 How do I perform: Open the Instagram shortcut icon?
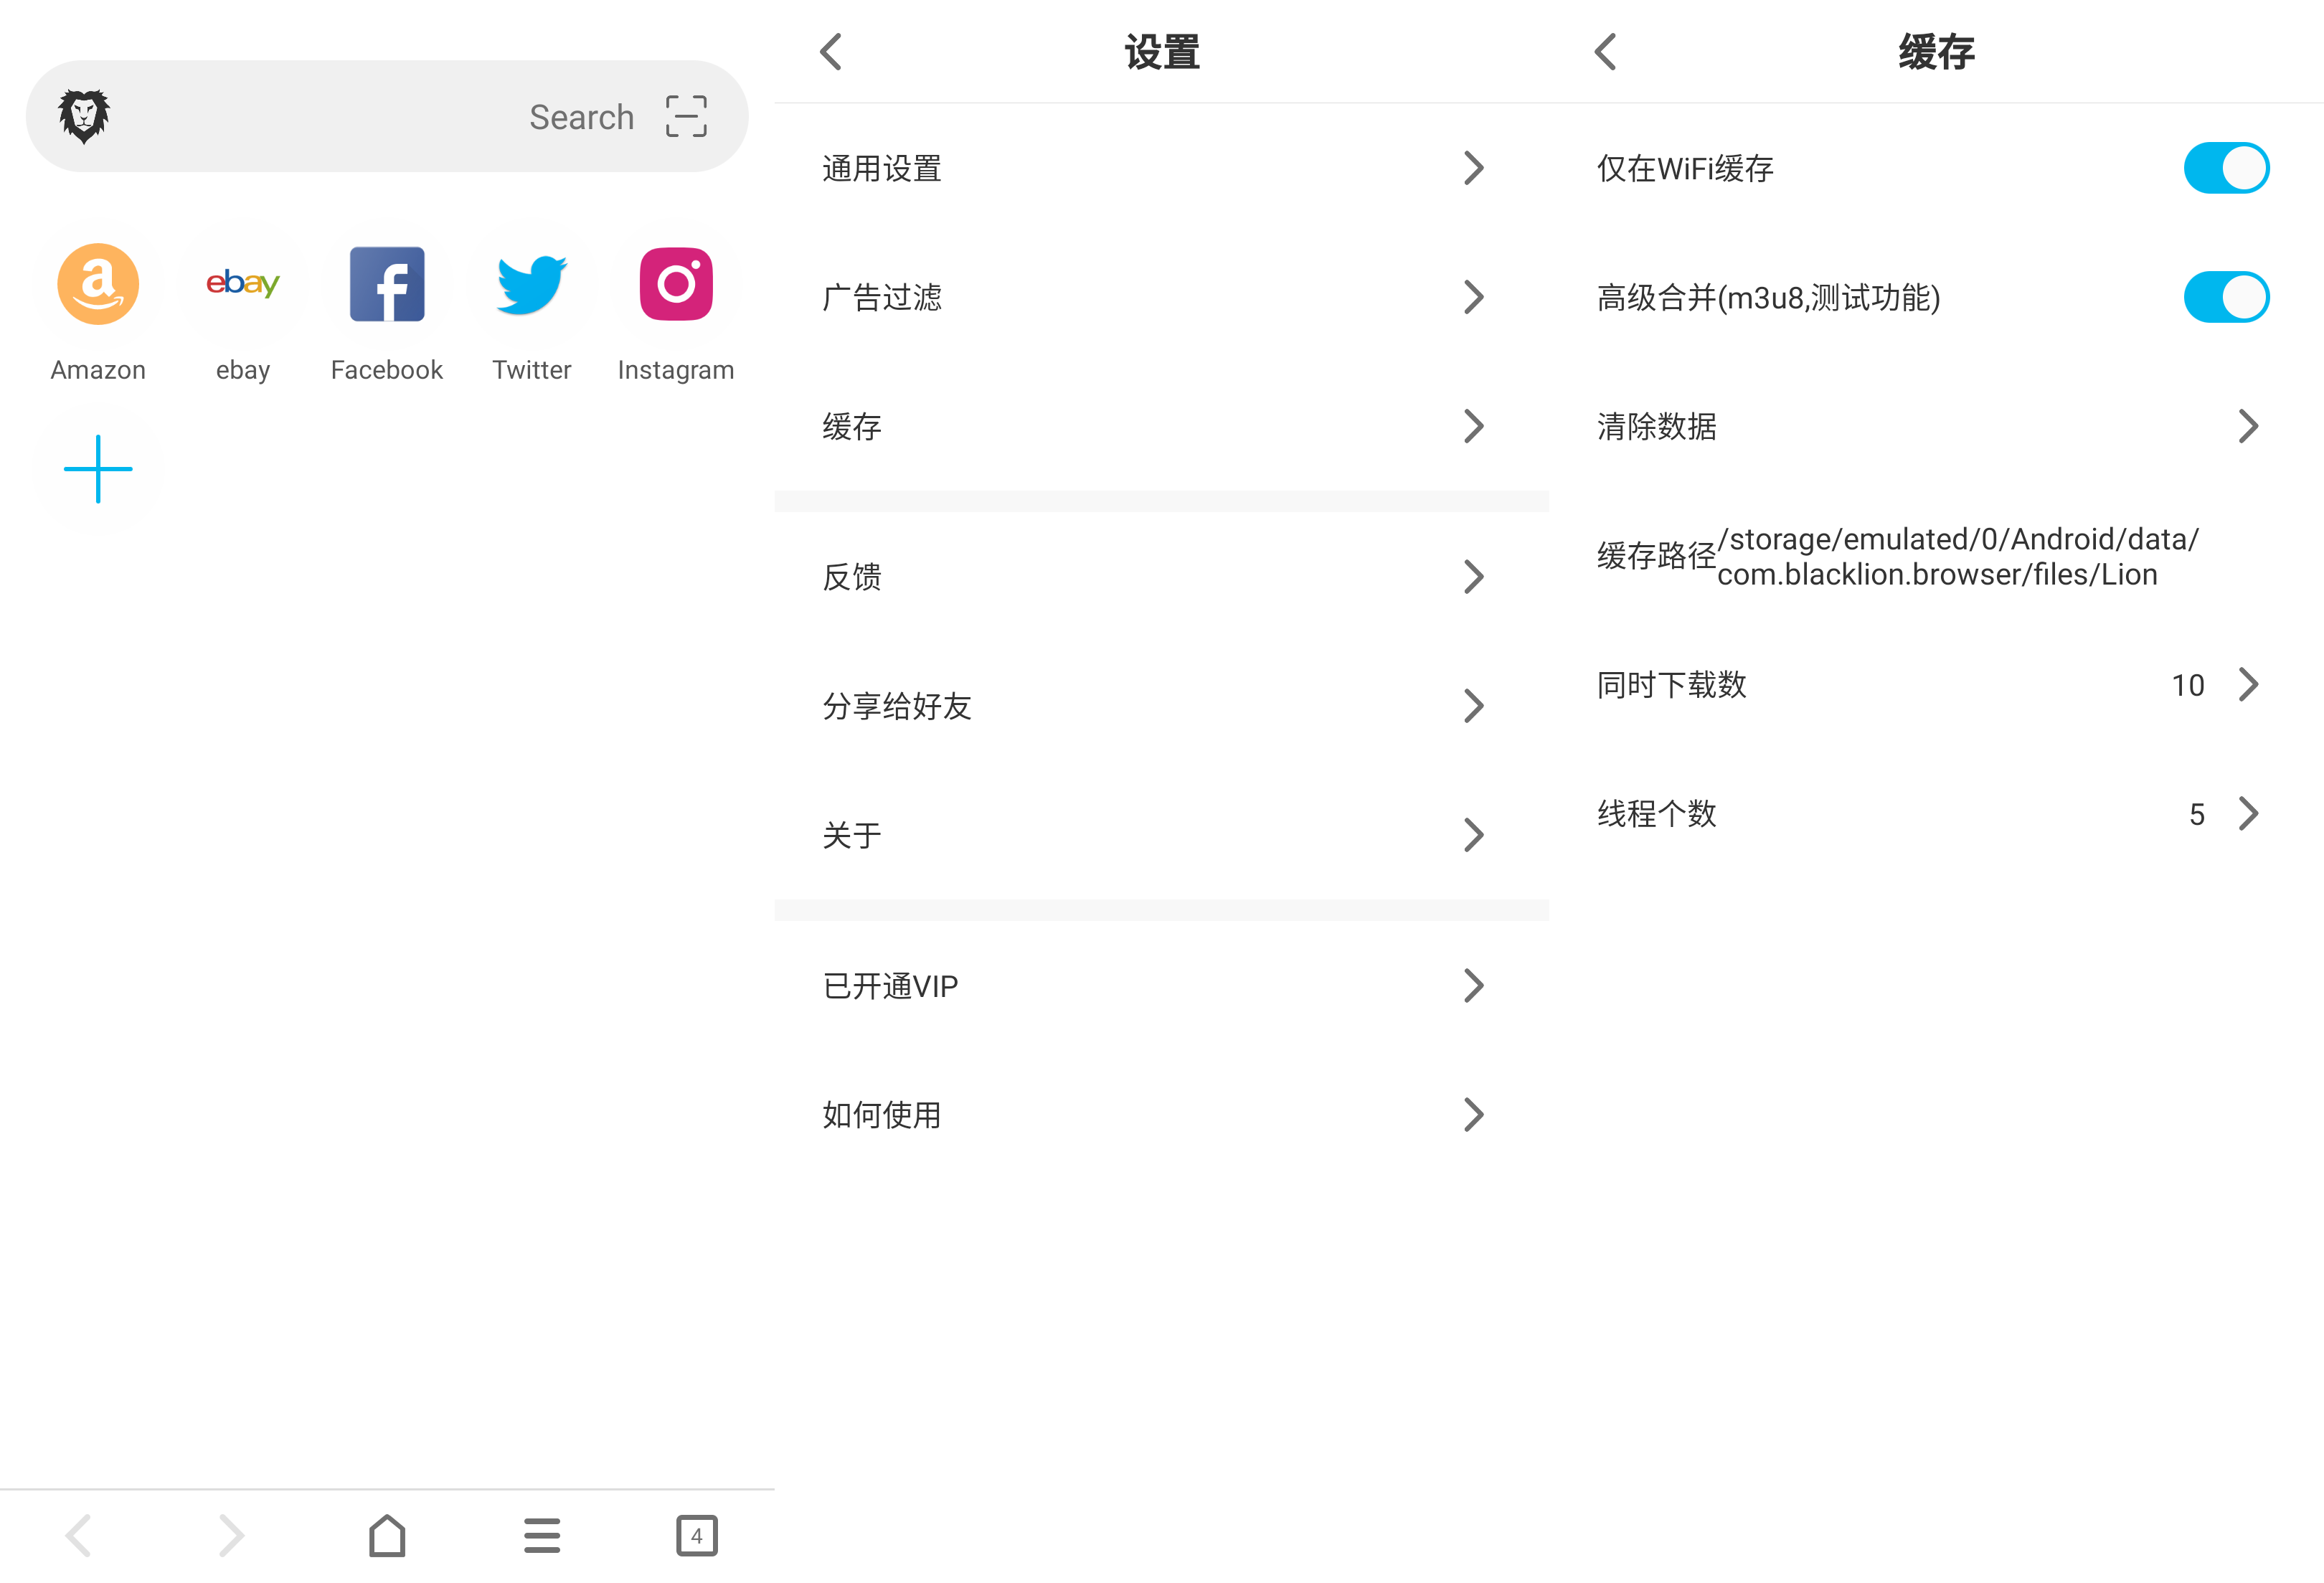click(676, 284)
